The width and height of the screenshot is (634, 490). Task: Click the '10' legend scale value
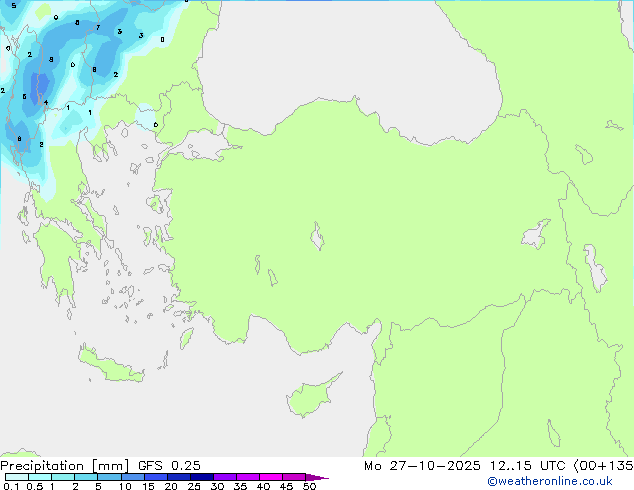[x=125, y=486]
